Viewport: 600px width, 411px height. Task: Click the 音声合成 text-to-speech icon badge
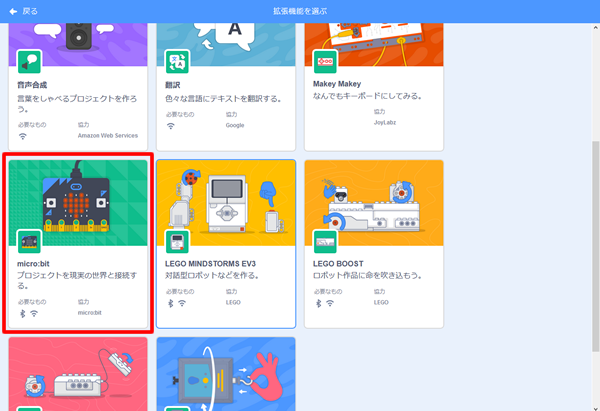[29, 62]
